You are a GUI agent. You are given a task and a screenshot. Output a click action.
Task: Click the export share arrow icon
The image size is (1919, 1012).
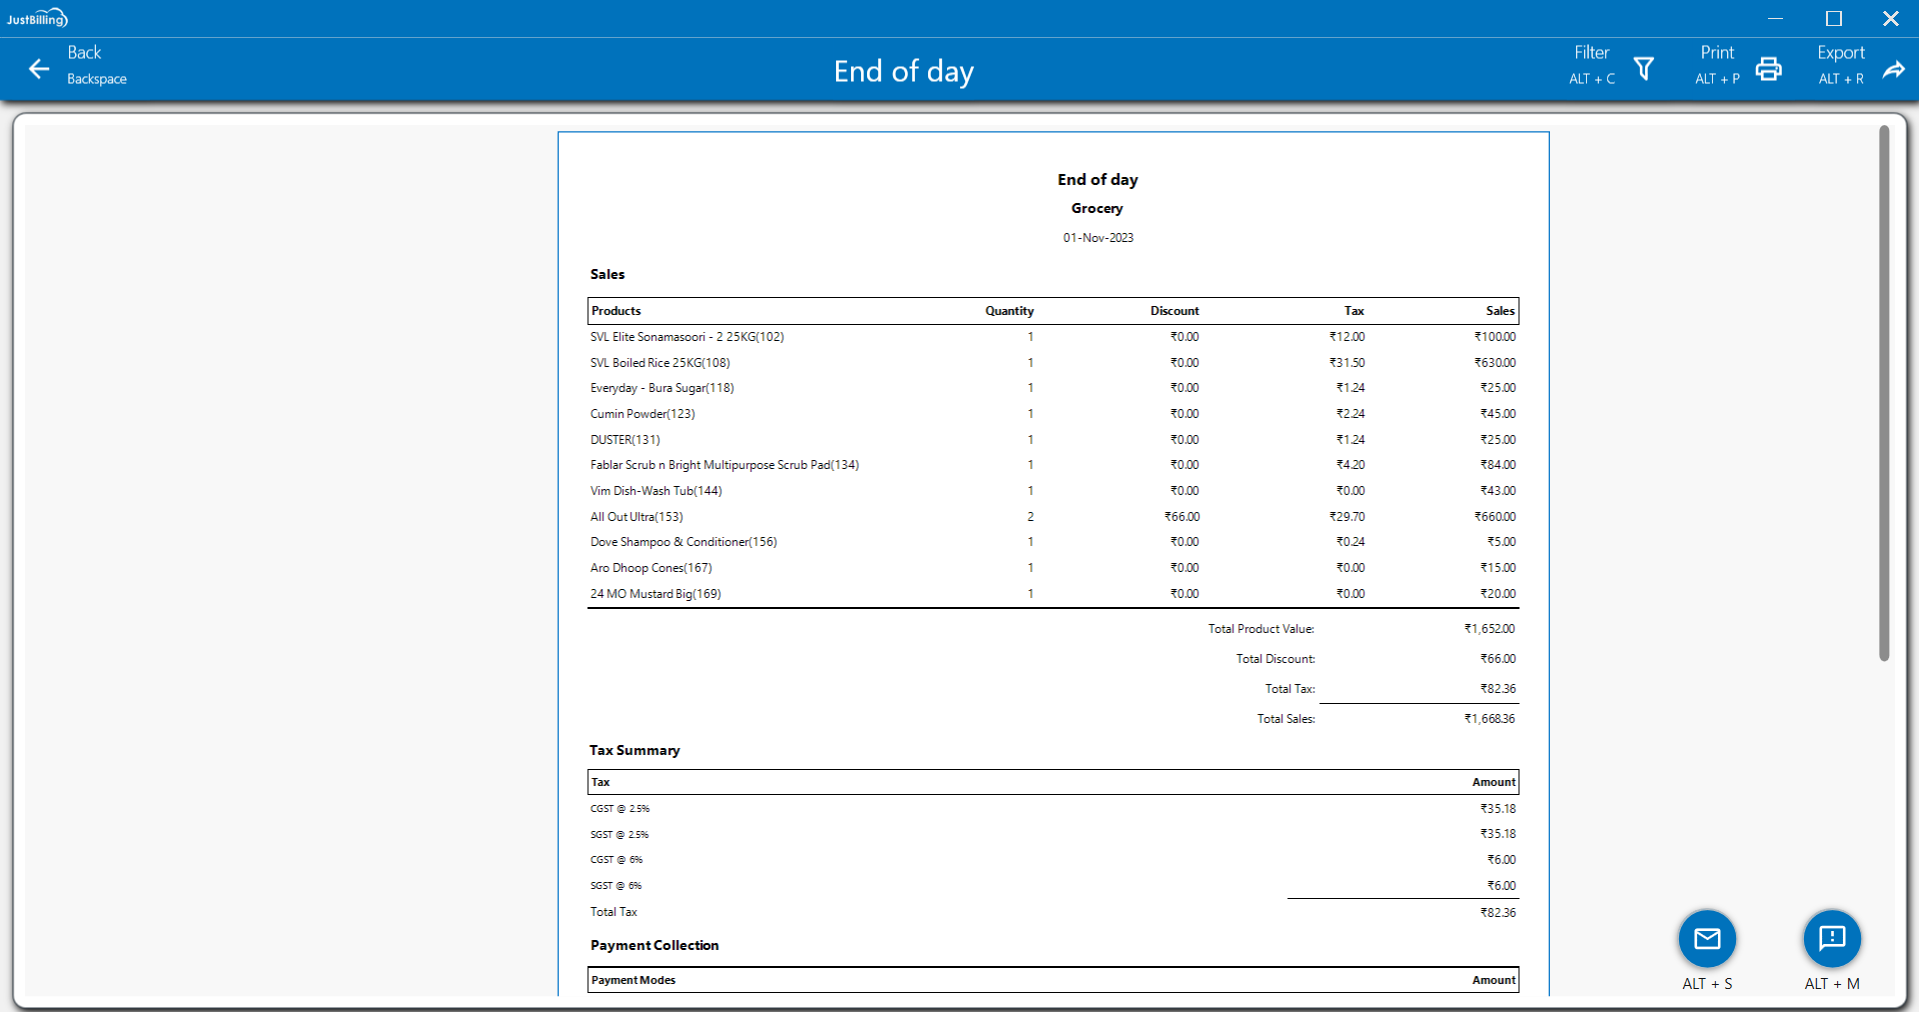(1893, 69)
